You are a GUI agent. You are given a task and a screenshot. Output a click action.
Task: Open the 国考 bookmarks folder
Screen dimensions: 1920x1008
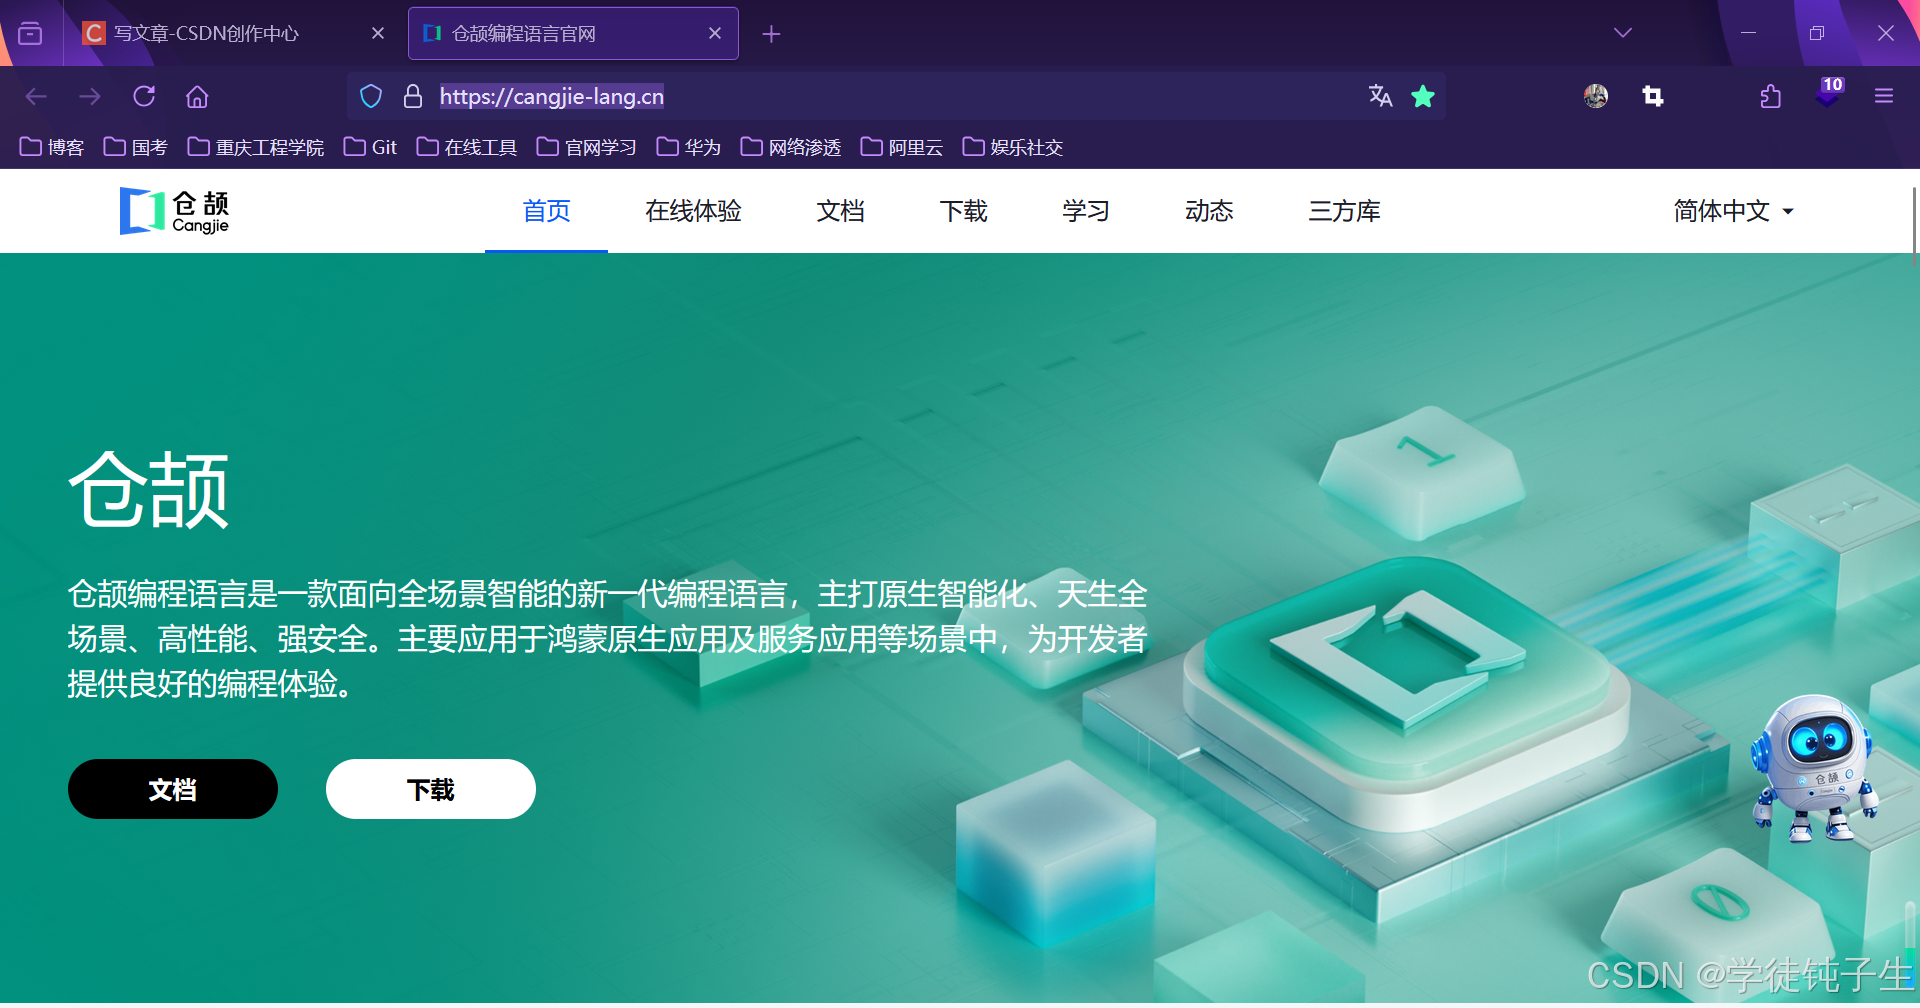136,147
